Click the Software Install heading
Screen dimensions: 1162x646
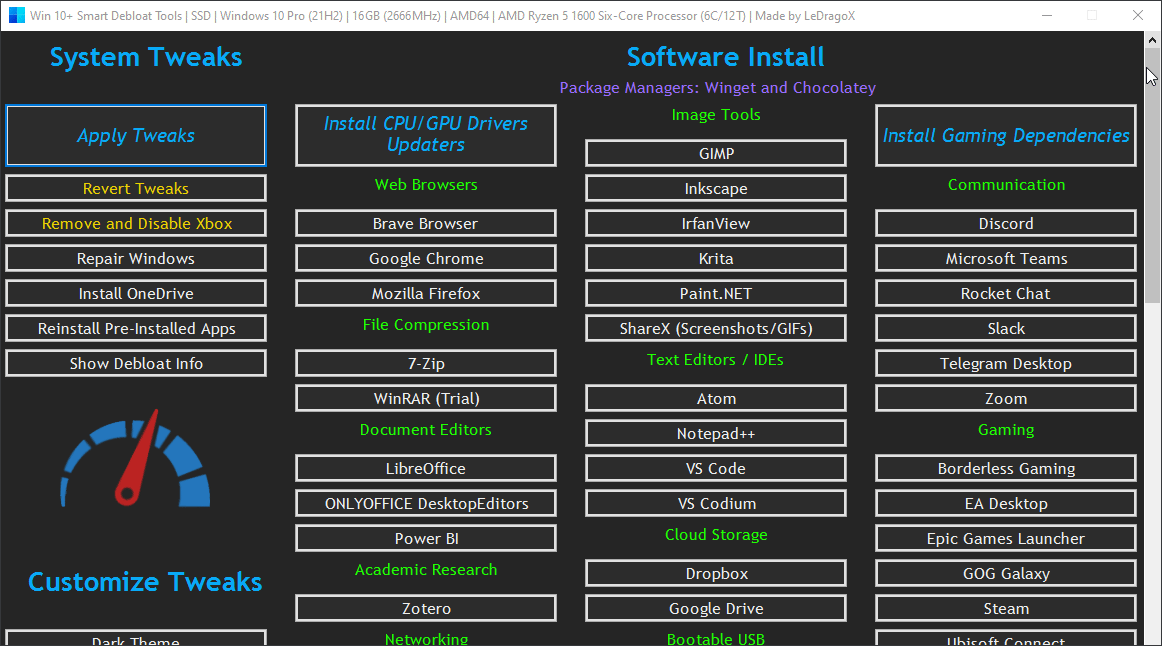click(725, 57)
